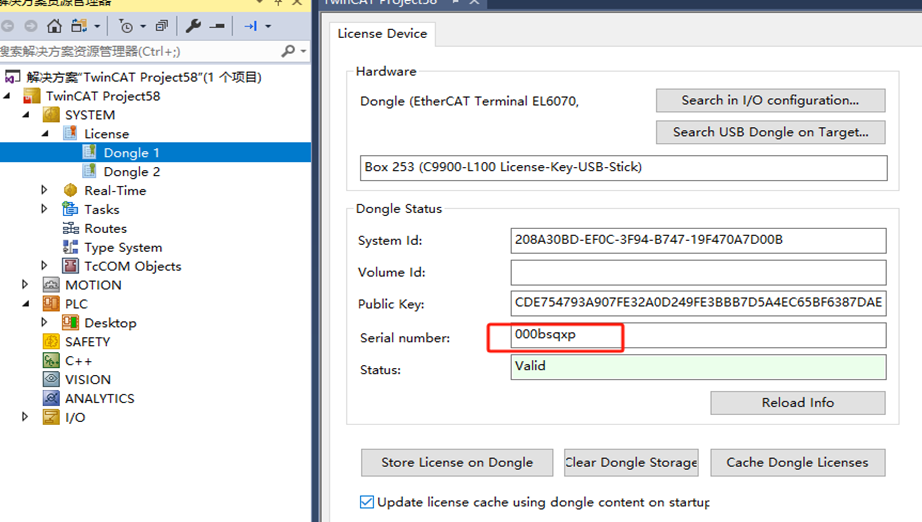Screen dimensions: 922x522
Task: Collapse the SYSTEM tree node
Action: tap(26, 115)
